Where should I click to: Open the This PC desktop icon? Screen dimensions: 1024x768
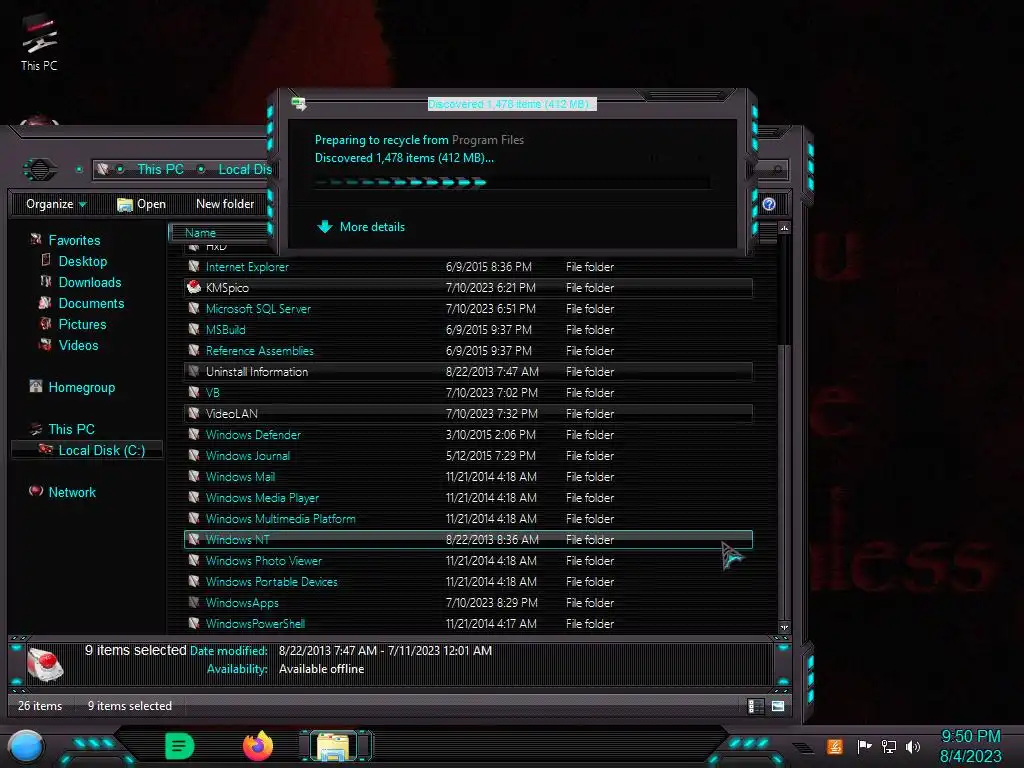[x=39, y=42]
